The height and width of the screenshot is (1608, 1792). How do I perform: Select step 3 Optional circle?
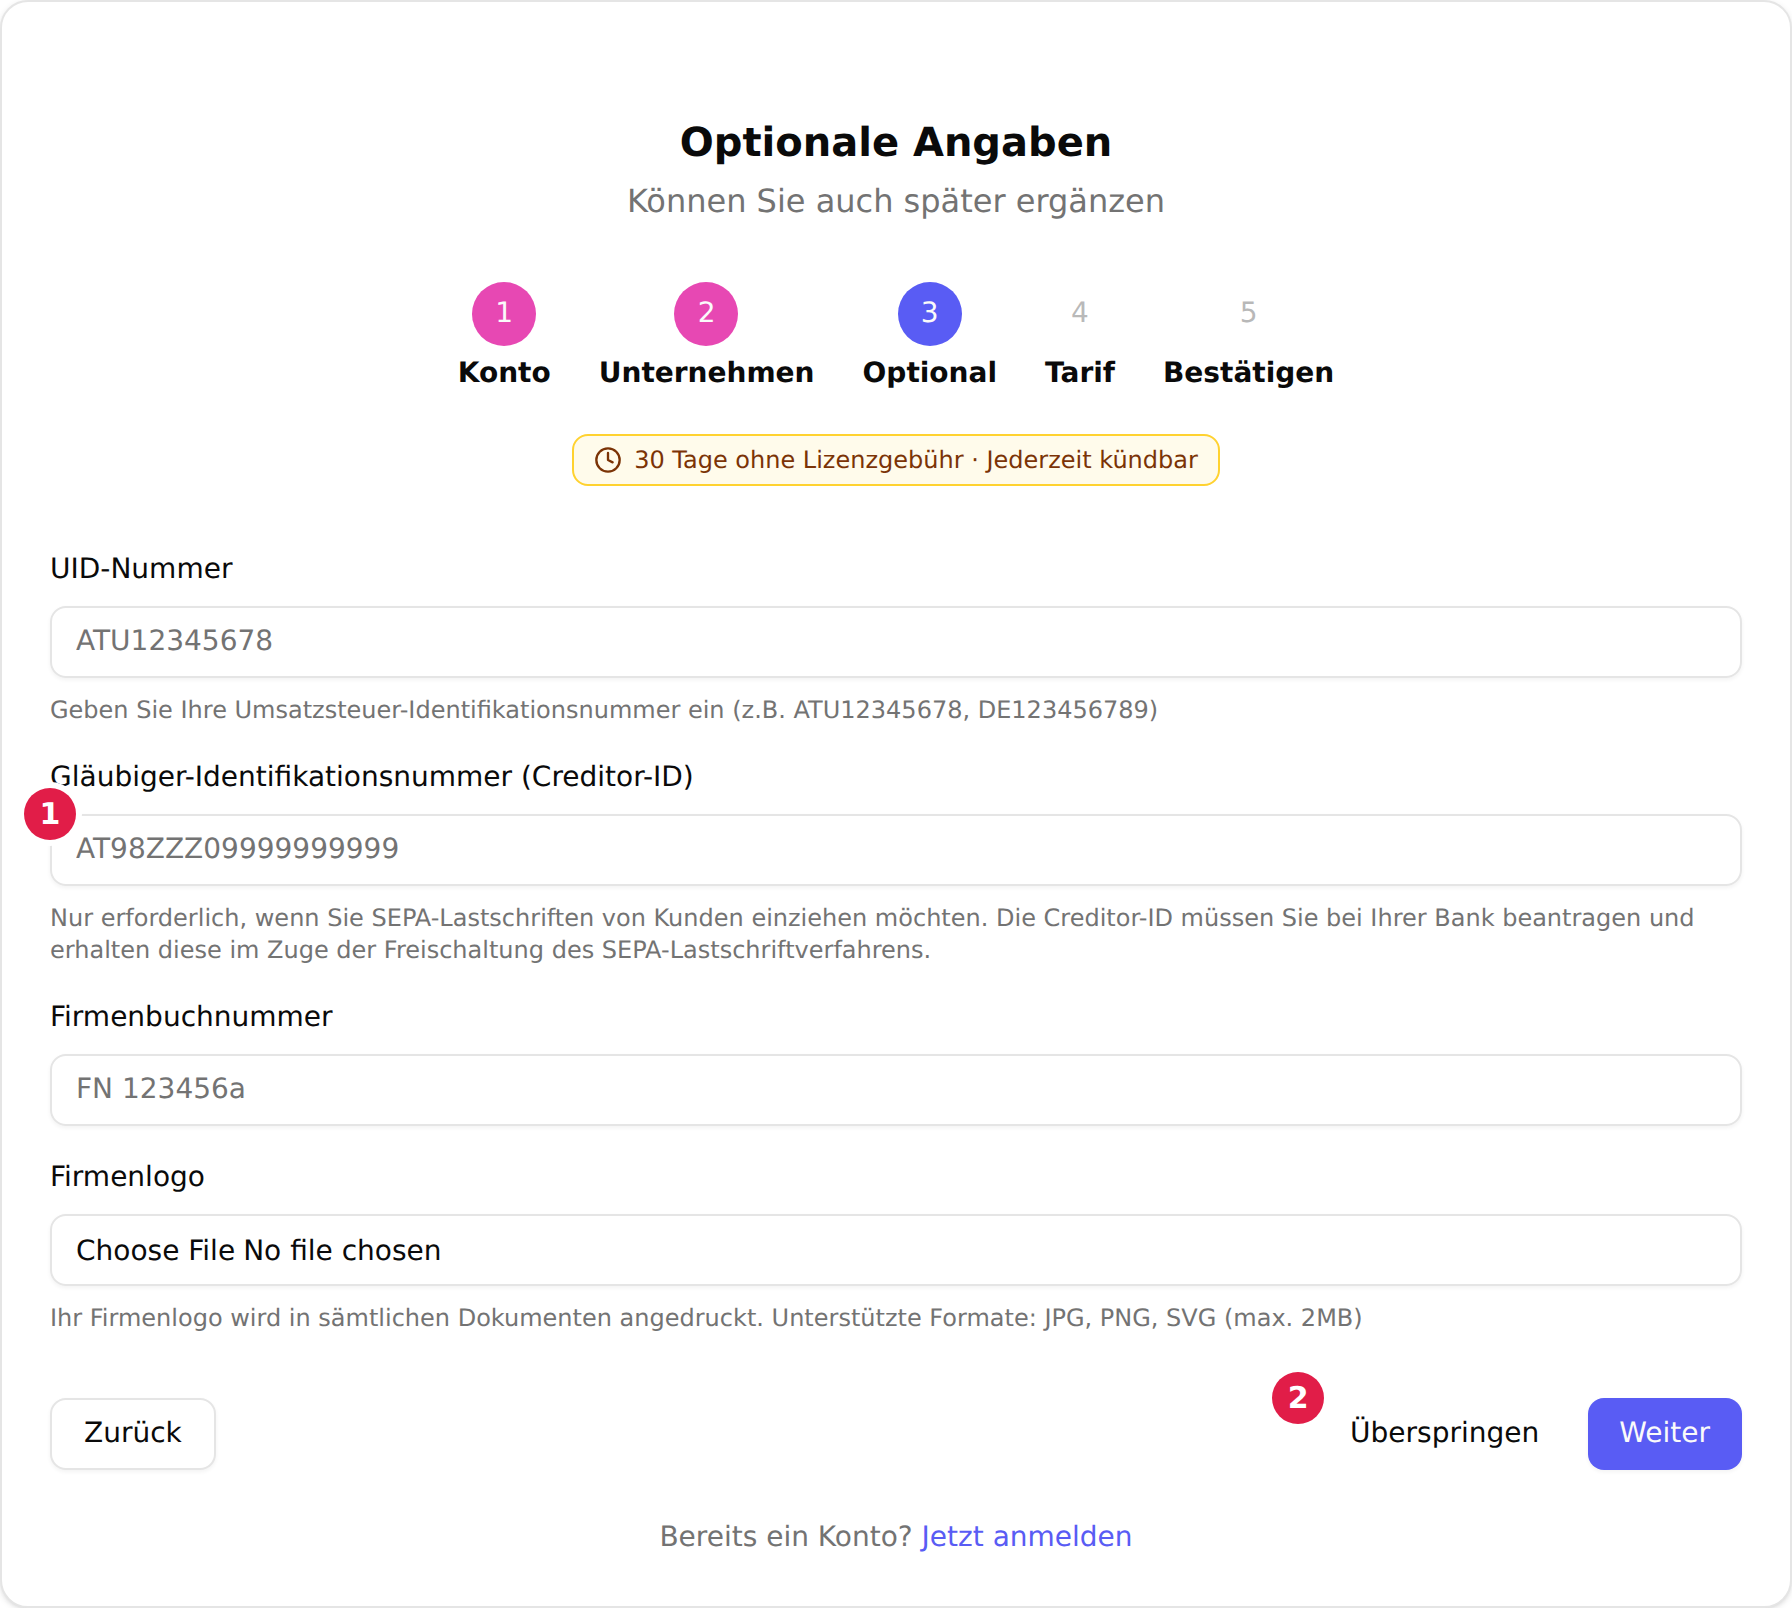point(930,313)
